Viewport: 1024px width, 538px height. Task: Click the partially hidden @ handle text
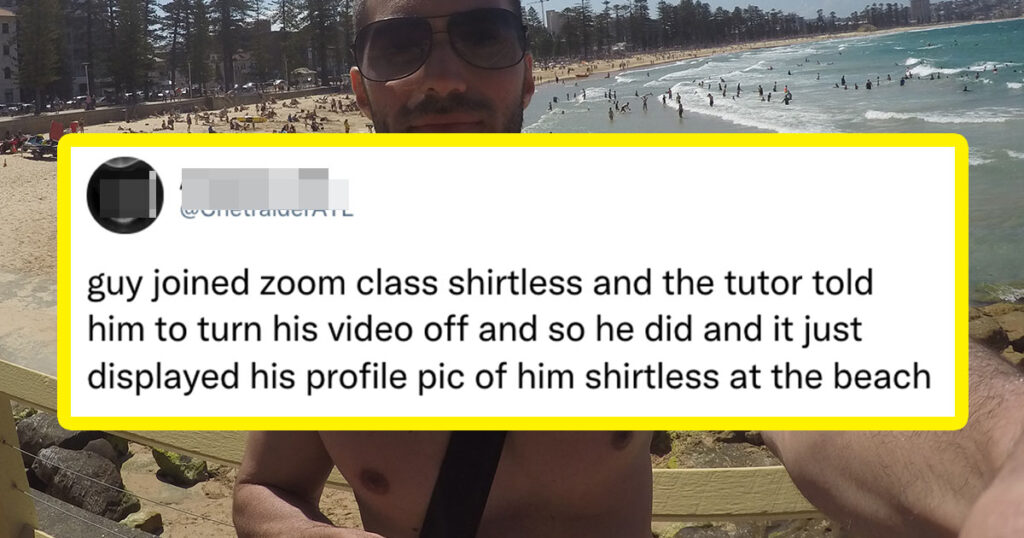pyautogui.click(x=266, y=212)
